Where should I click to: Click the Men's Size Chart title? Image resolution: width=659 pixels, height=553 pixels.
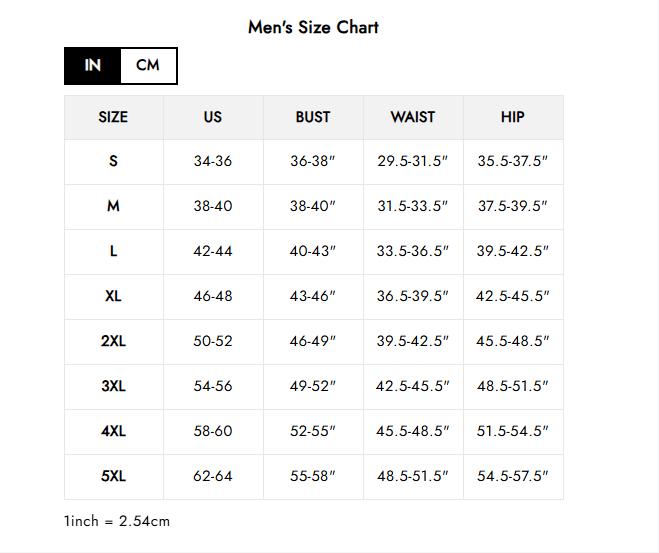coord(313,27)
